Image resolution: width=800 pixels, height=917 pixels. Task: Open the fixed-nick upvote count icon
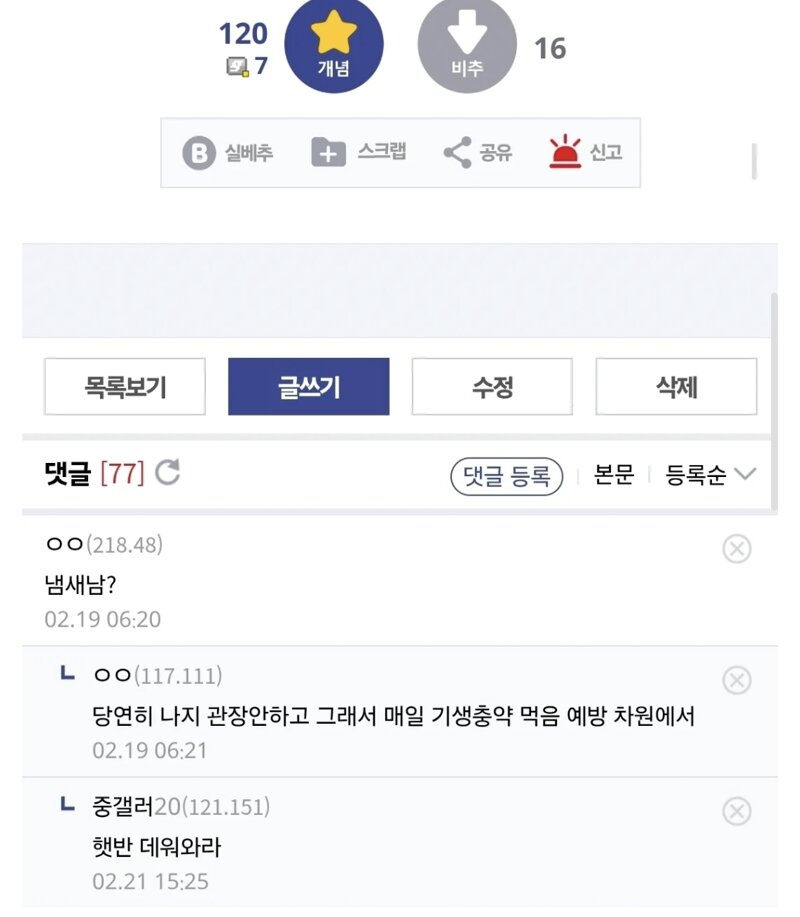point(237,68)
